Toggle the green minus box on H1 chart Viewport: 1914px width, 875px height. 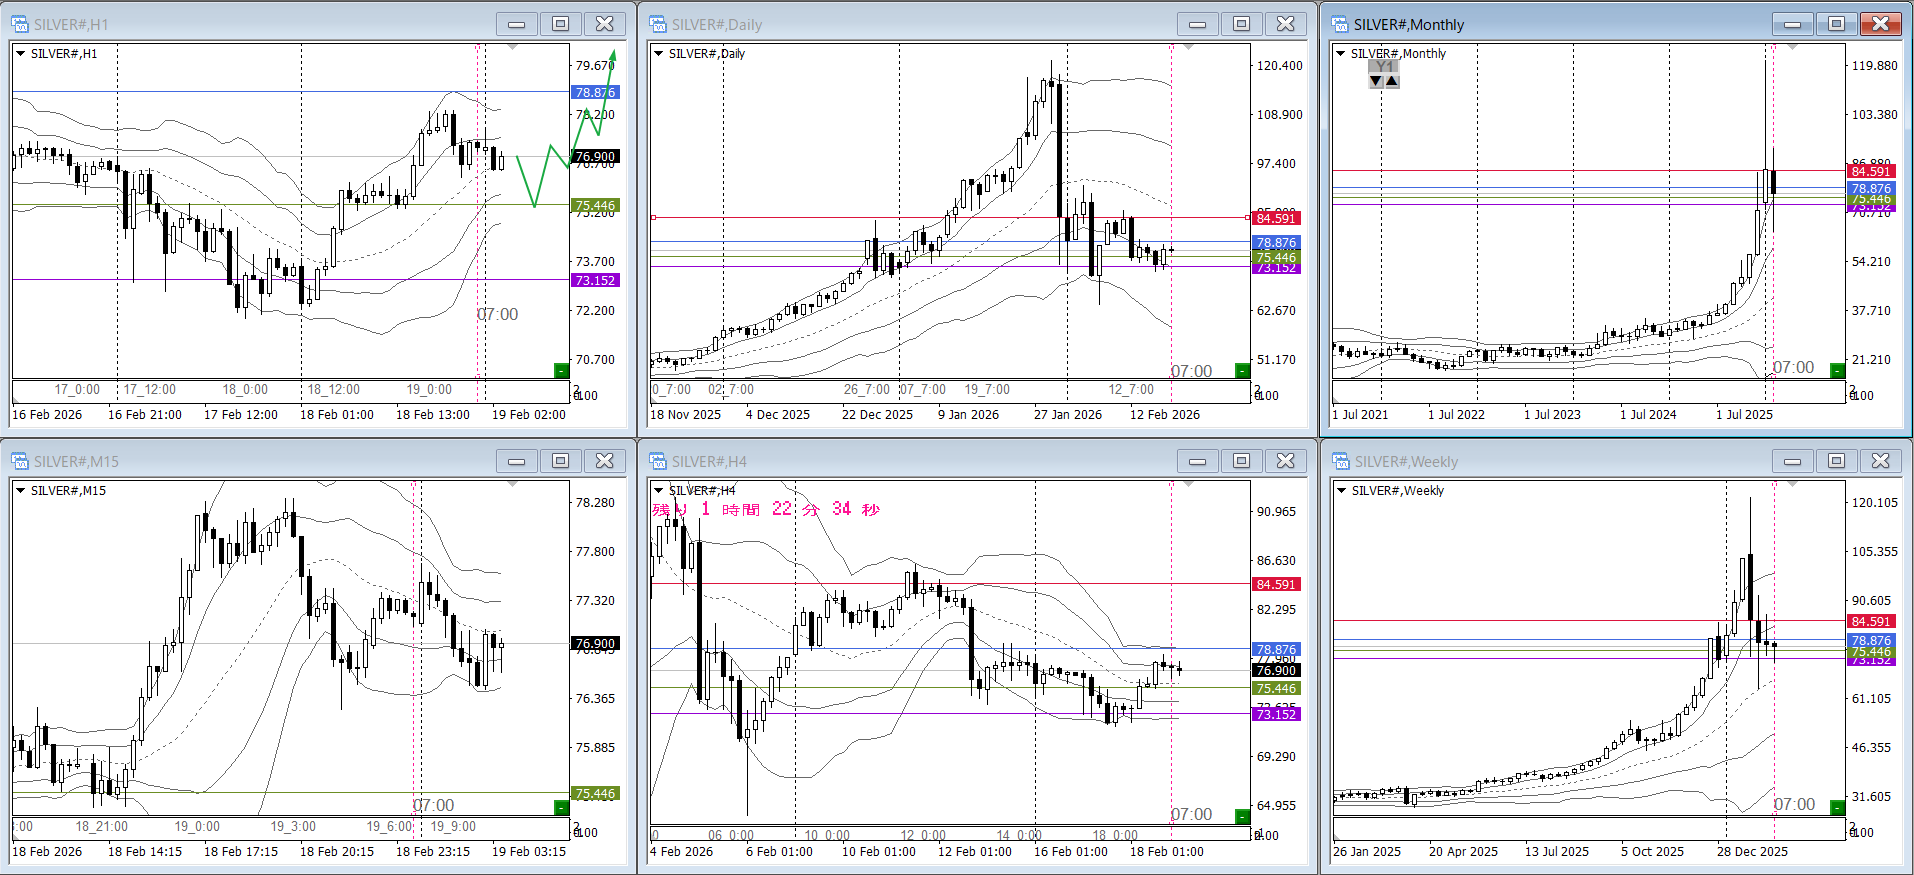click(561, 371)
